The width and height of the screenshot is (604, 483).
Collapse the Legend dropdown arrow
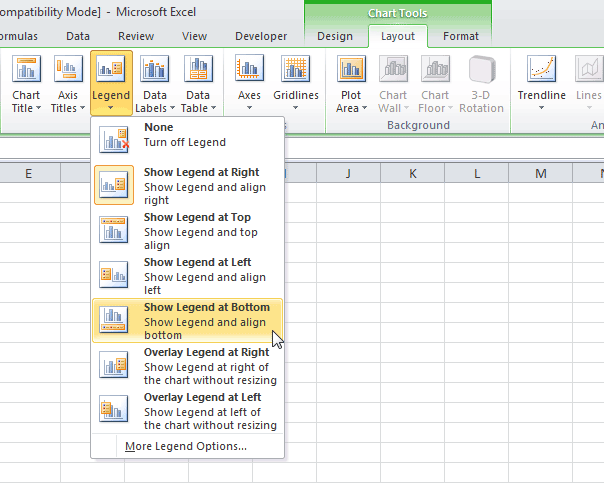coord(111,108)
